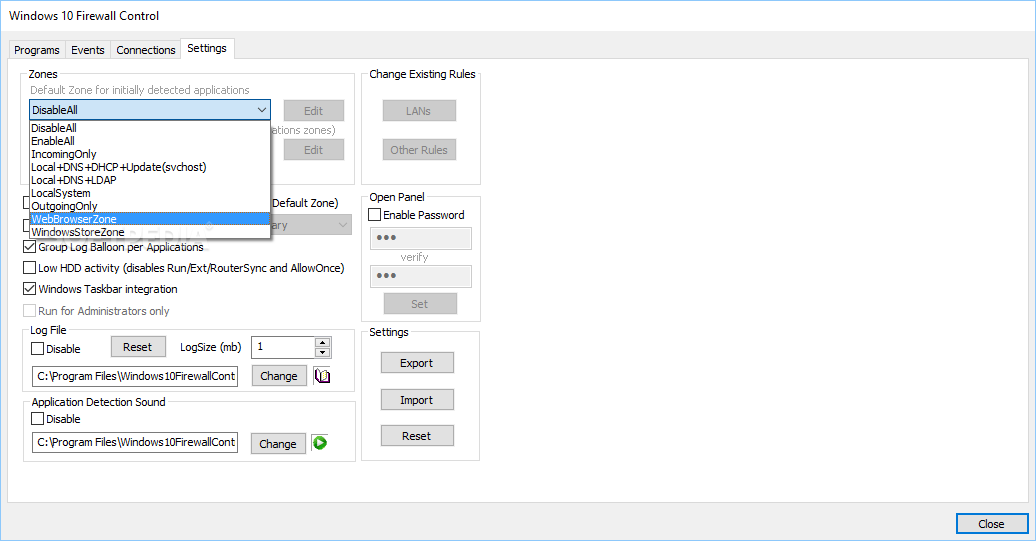Click the Set password button
The width and height of the screenshot is (1036, 541).
point(420,304)
